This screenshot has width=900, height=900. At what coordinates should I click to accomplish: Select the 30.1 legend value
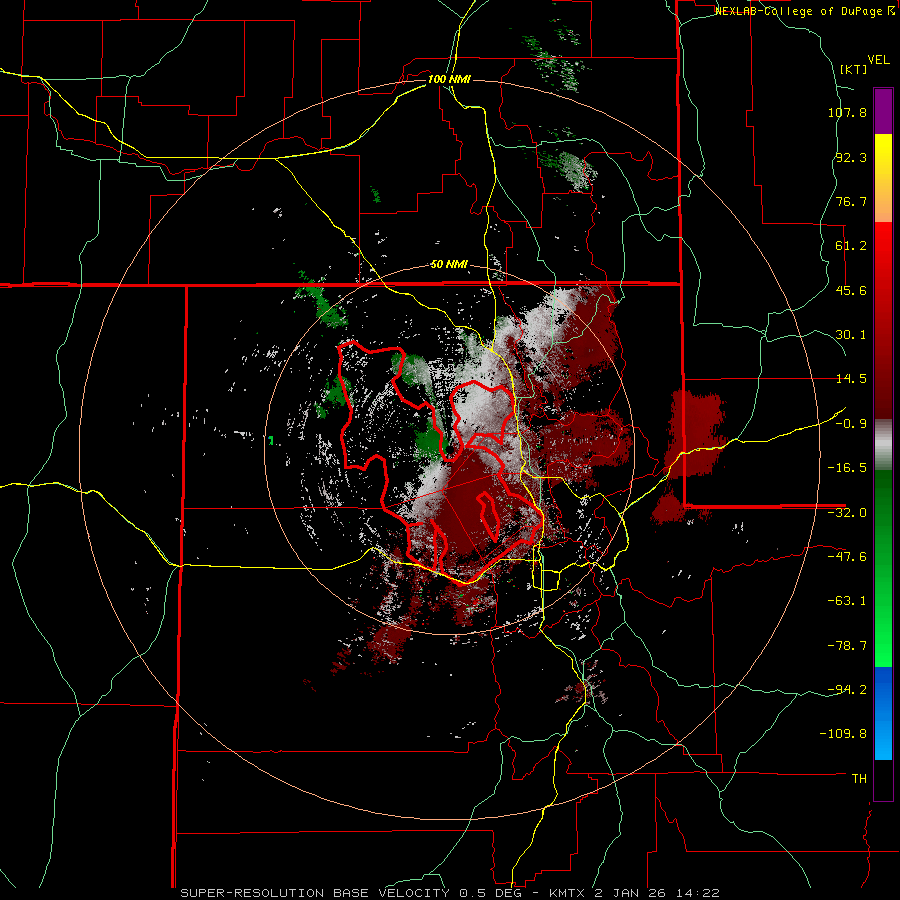[x=851, y=335]
